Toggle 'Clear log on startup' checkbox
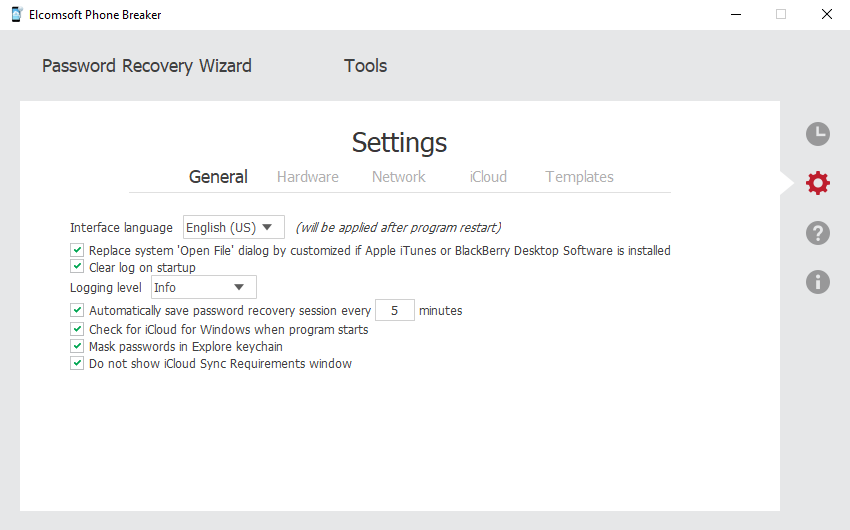 (x=77, y=267)
